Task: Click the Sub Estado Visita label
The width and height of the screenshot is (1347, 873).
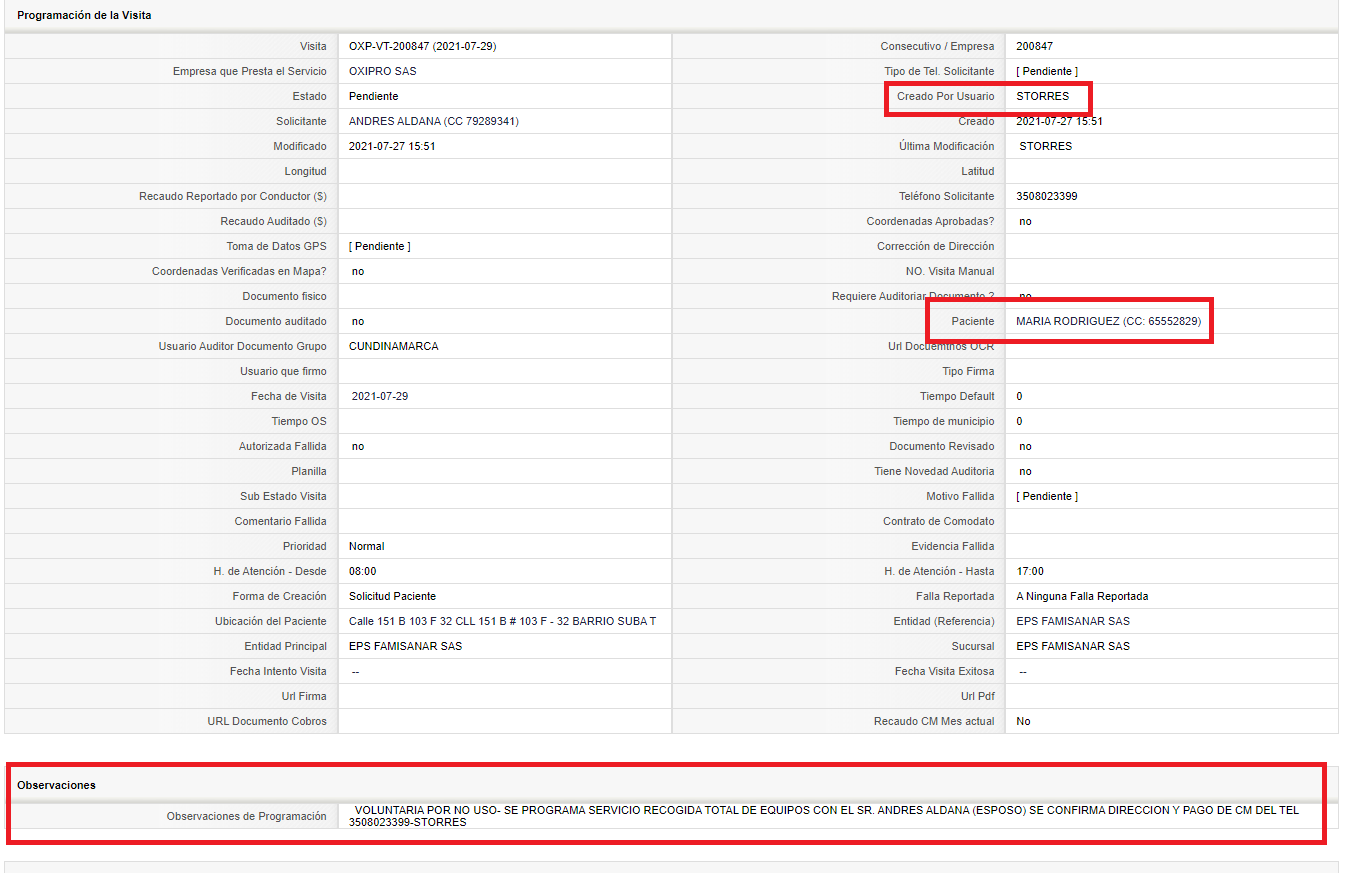Action: pos(283,496)
